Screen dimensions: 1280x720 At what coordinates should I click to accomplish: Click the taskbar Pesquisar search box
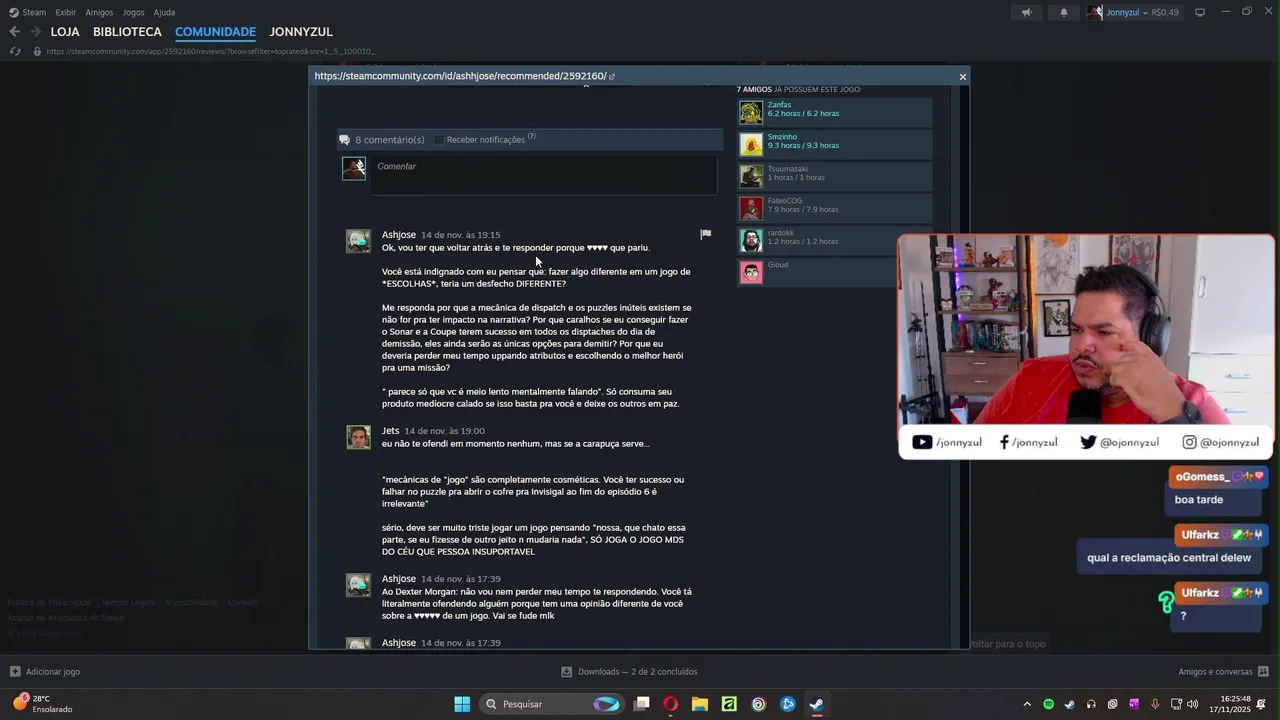[x=552, y=704]
